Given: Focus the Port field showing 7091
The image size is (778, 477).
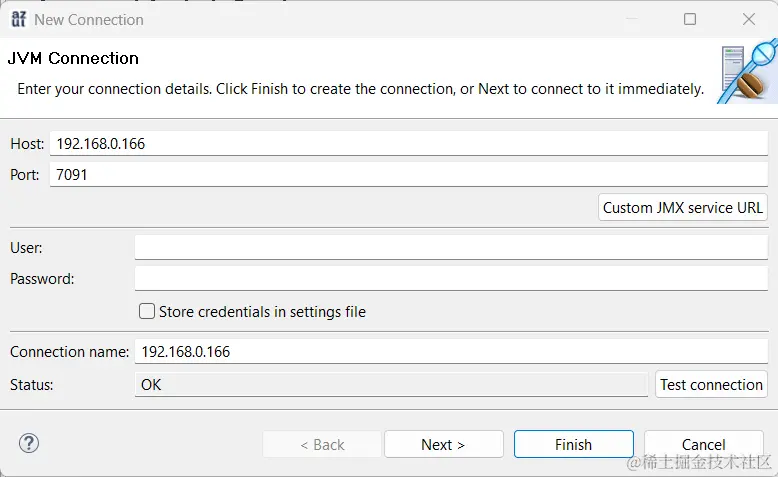Looking at the screenshot, I should point(408,175).
